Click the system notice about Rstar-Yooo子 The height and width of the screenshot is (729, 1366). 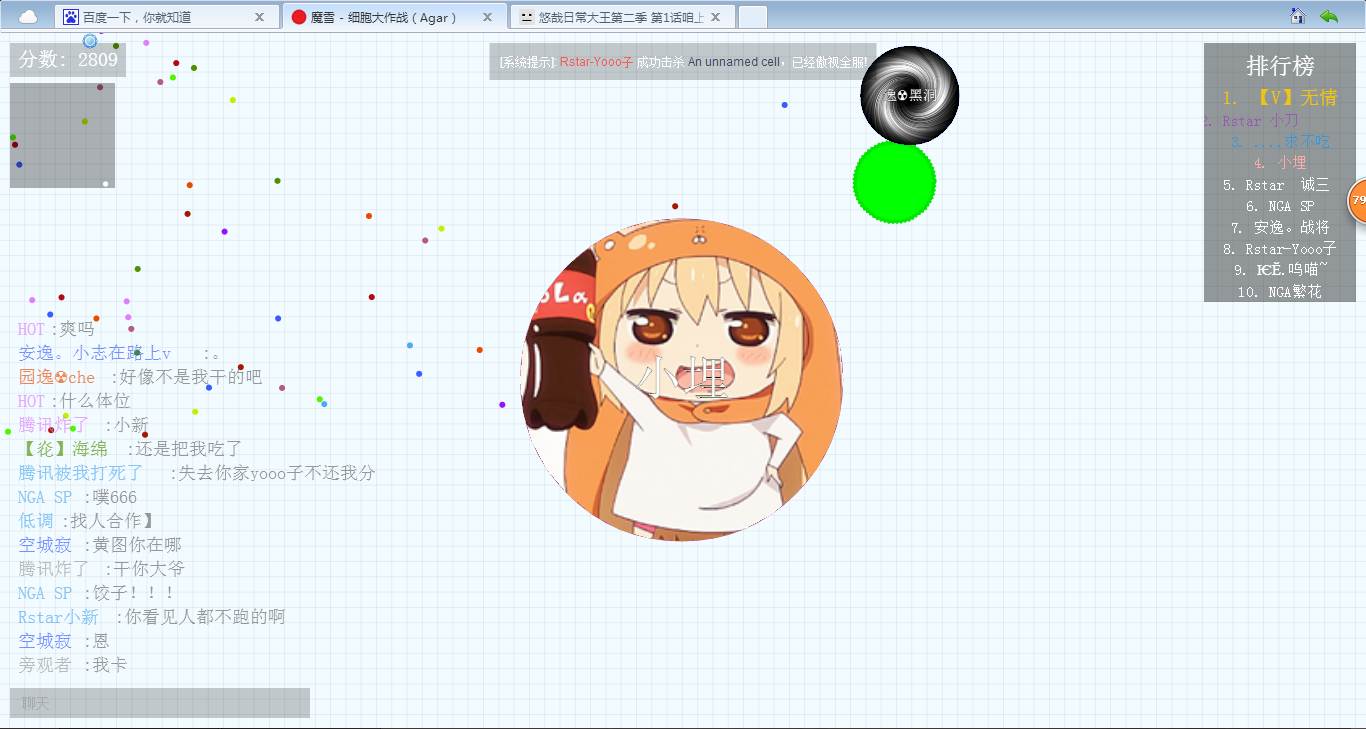click(683, 62)
